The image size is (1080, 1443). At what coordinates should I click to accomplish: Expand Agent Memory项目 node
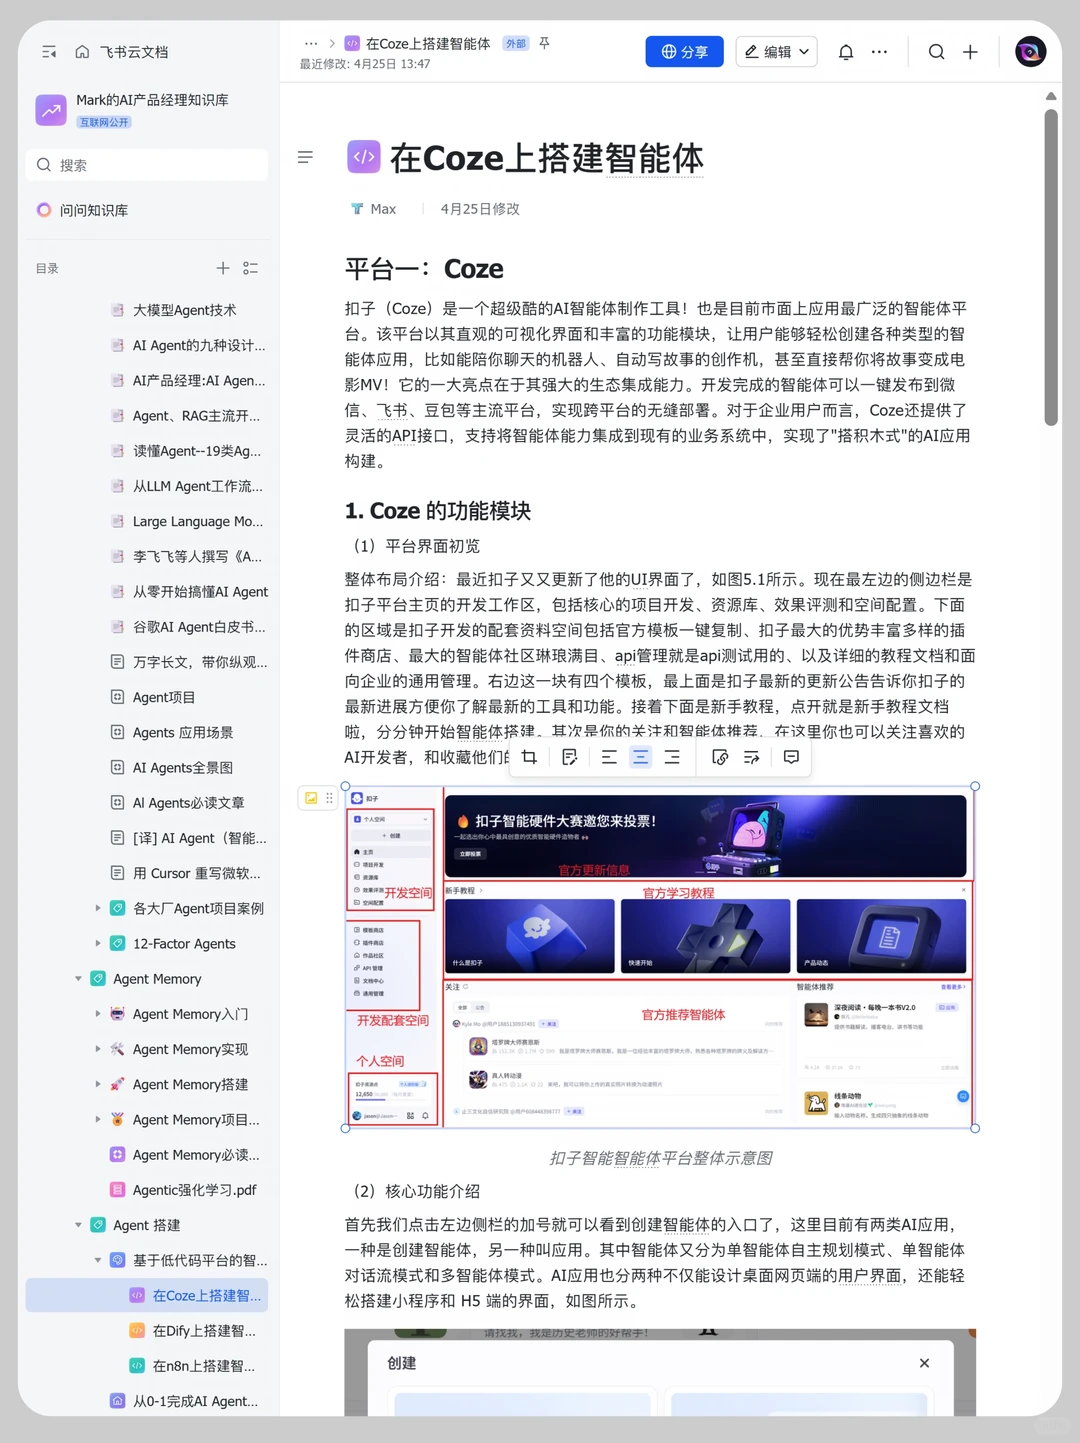click(x=98, y=1119)
